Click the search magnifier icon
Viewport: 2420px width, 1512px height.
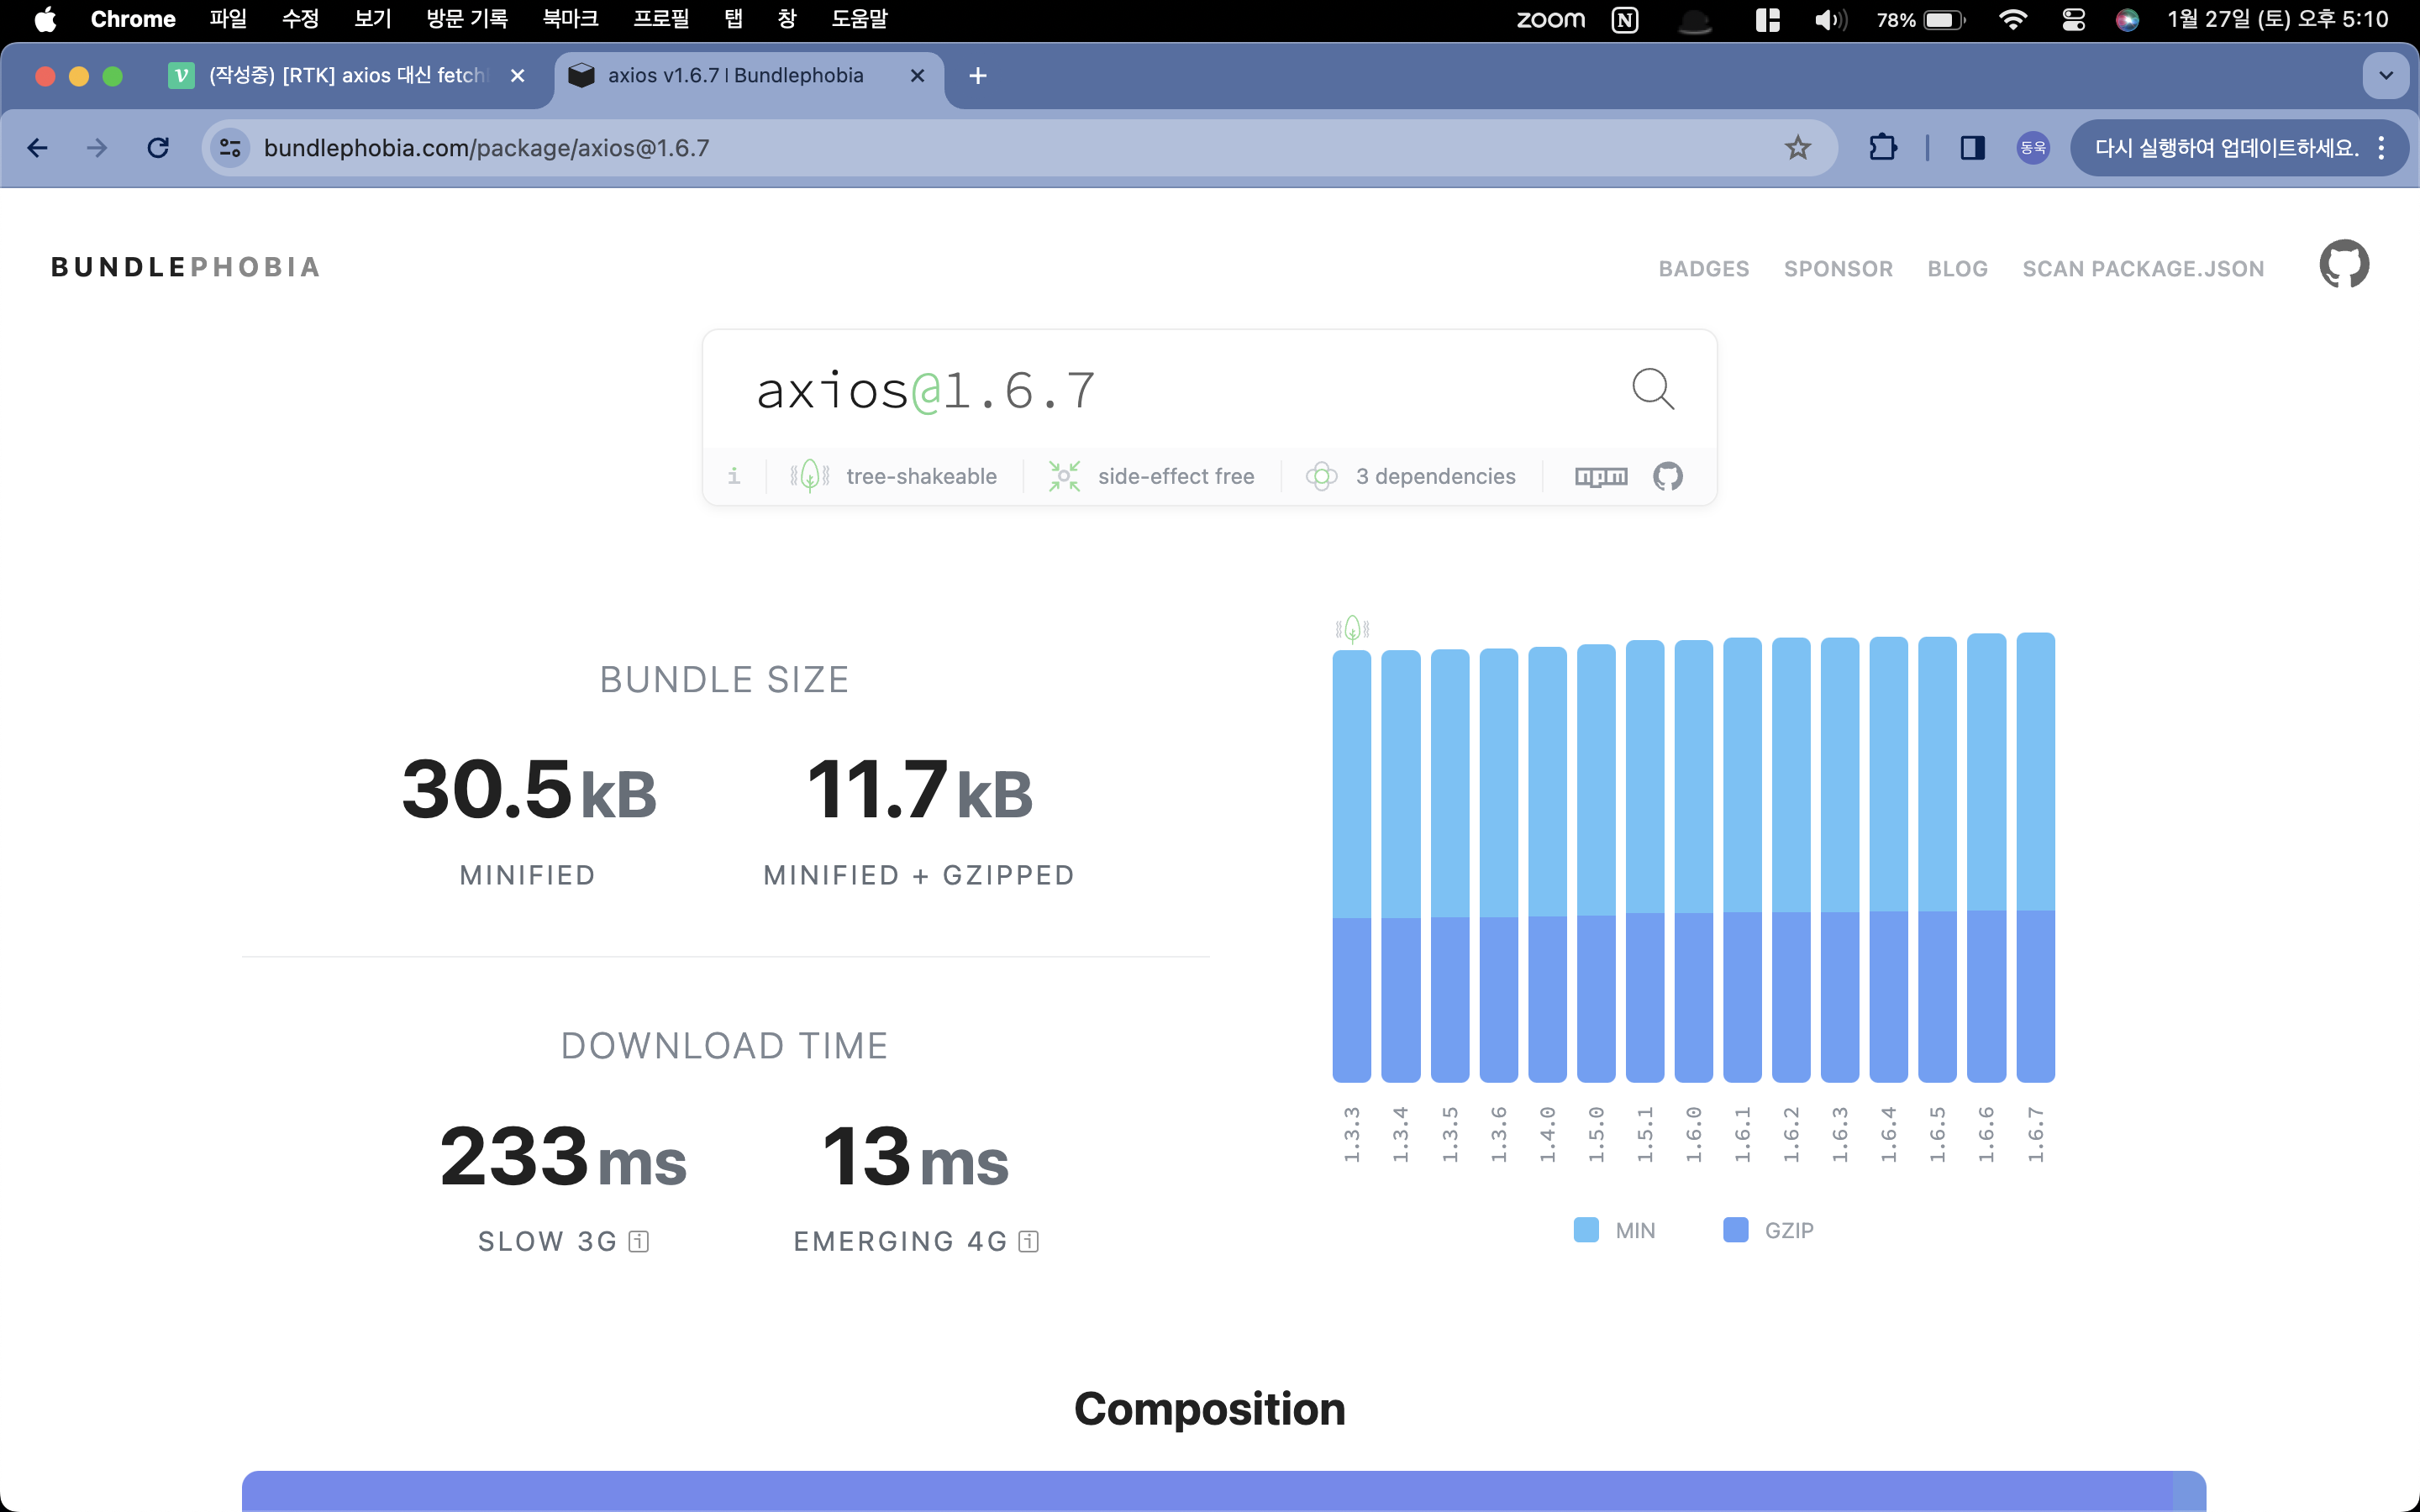click(x=1652, y=389)
